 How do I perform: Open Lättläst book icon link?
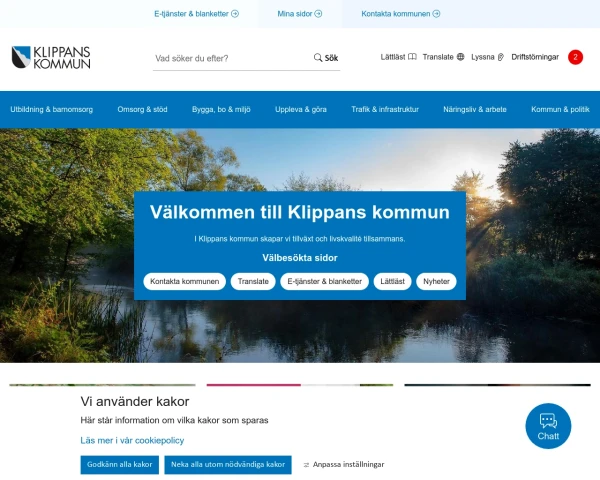point(412,57)
